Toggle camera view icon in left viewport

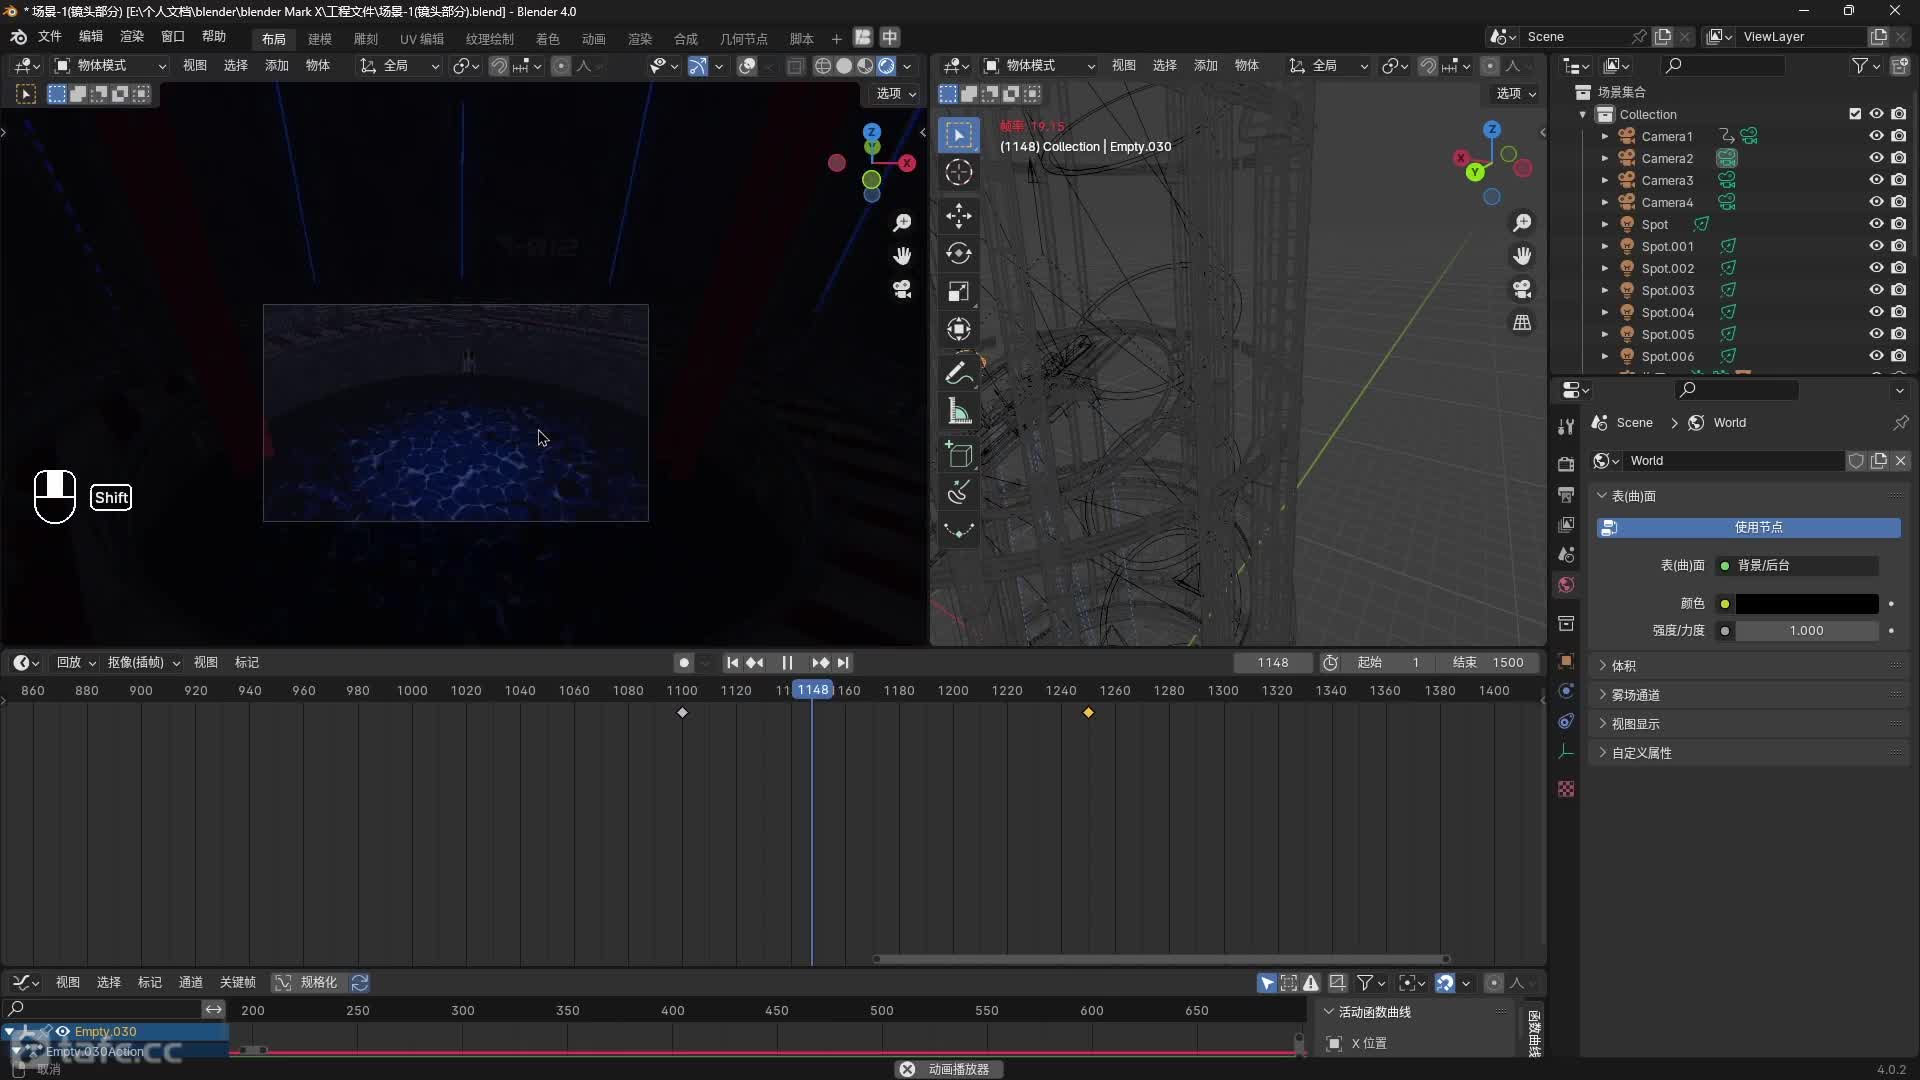tap(902, 289)
